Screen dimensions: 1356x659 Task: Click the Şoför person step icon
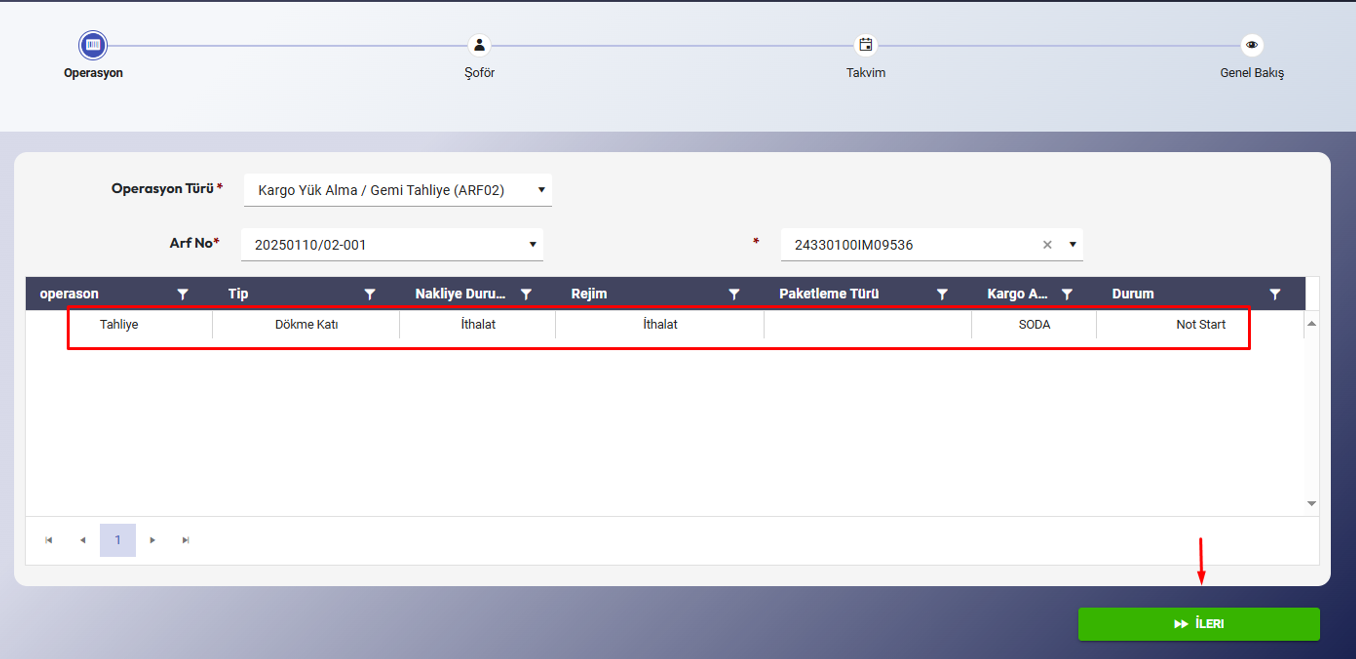(x=480, y=45)
